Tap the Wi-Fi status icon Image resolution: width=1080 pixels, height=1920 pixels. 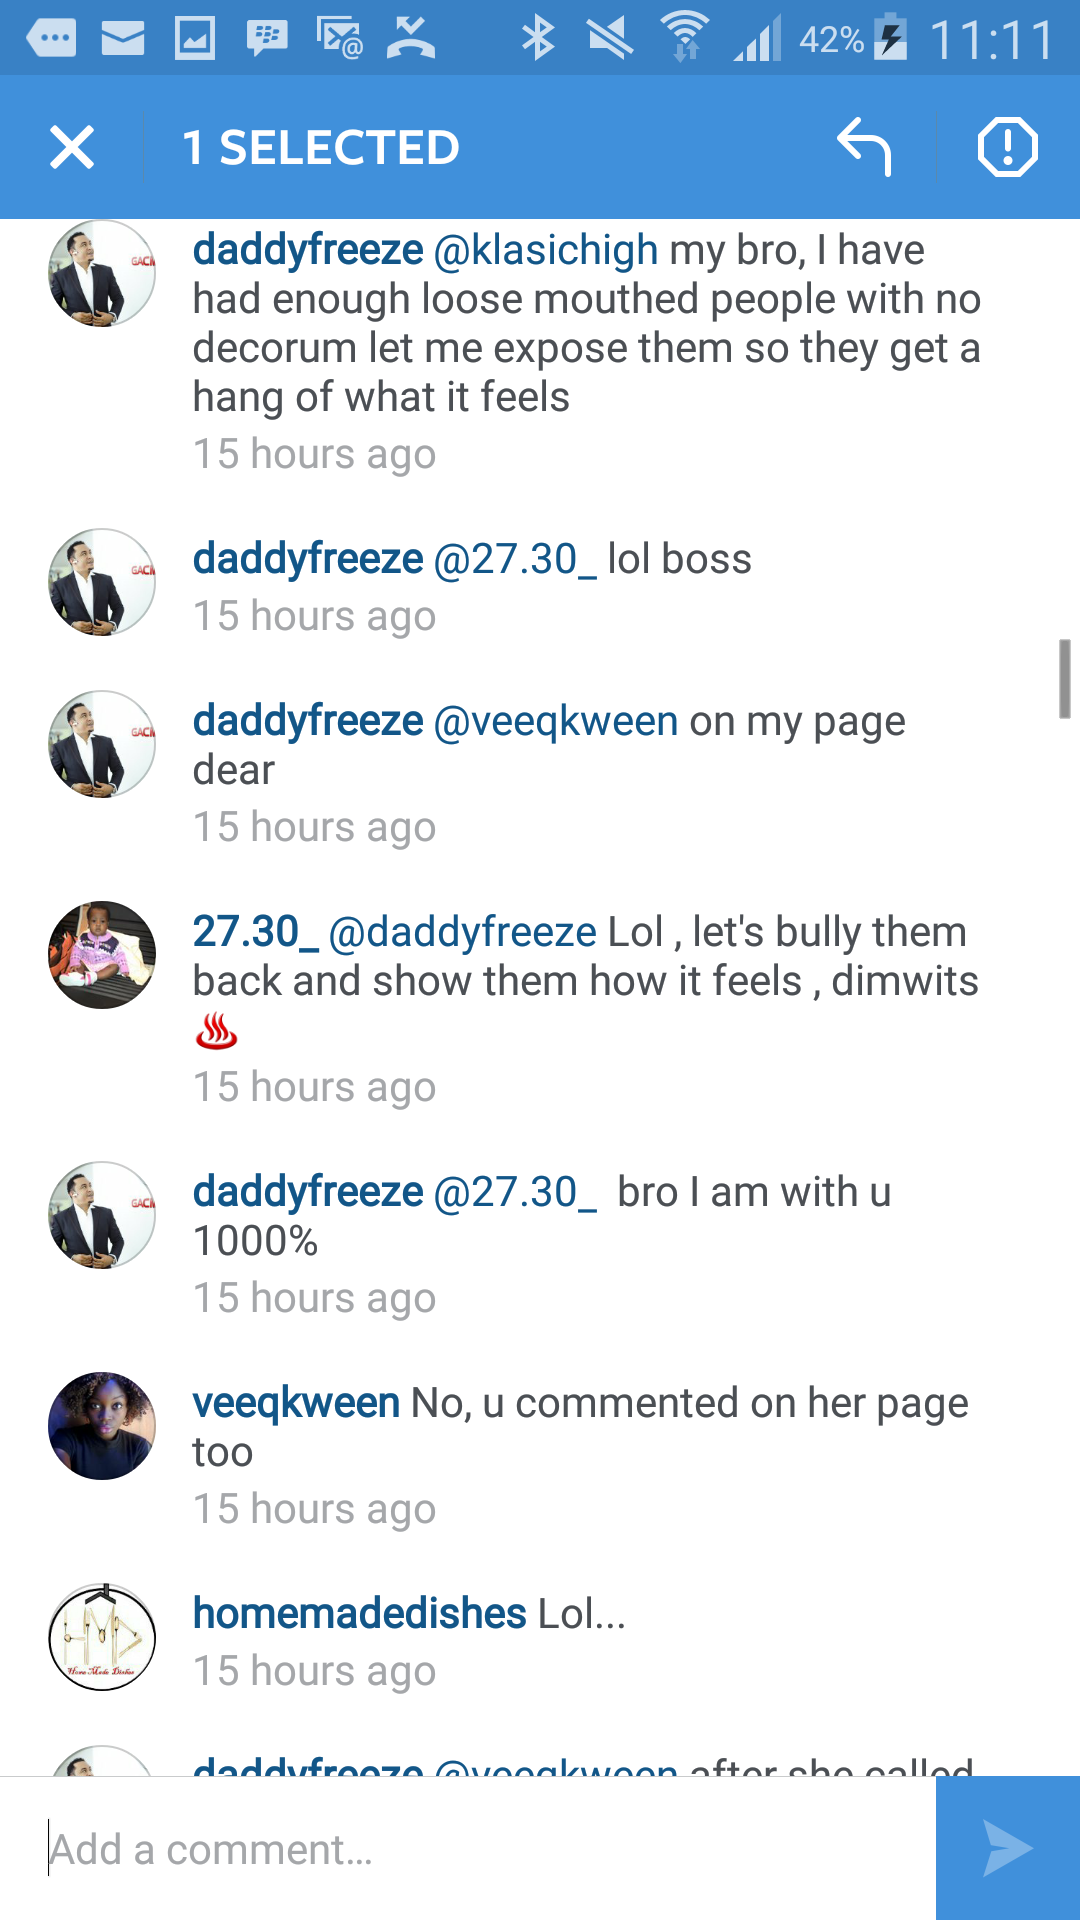coord(685,38)
